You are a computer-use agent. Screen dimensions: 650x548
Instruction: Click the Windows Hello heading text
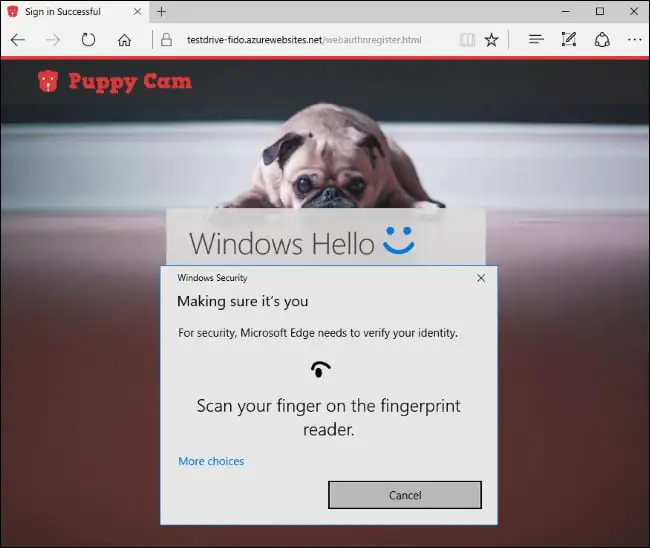282,243
